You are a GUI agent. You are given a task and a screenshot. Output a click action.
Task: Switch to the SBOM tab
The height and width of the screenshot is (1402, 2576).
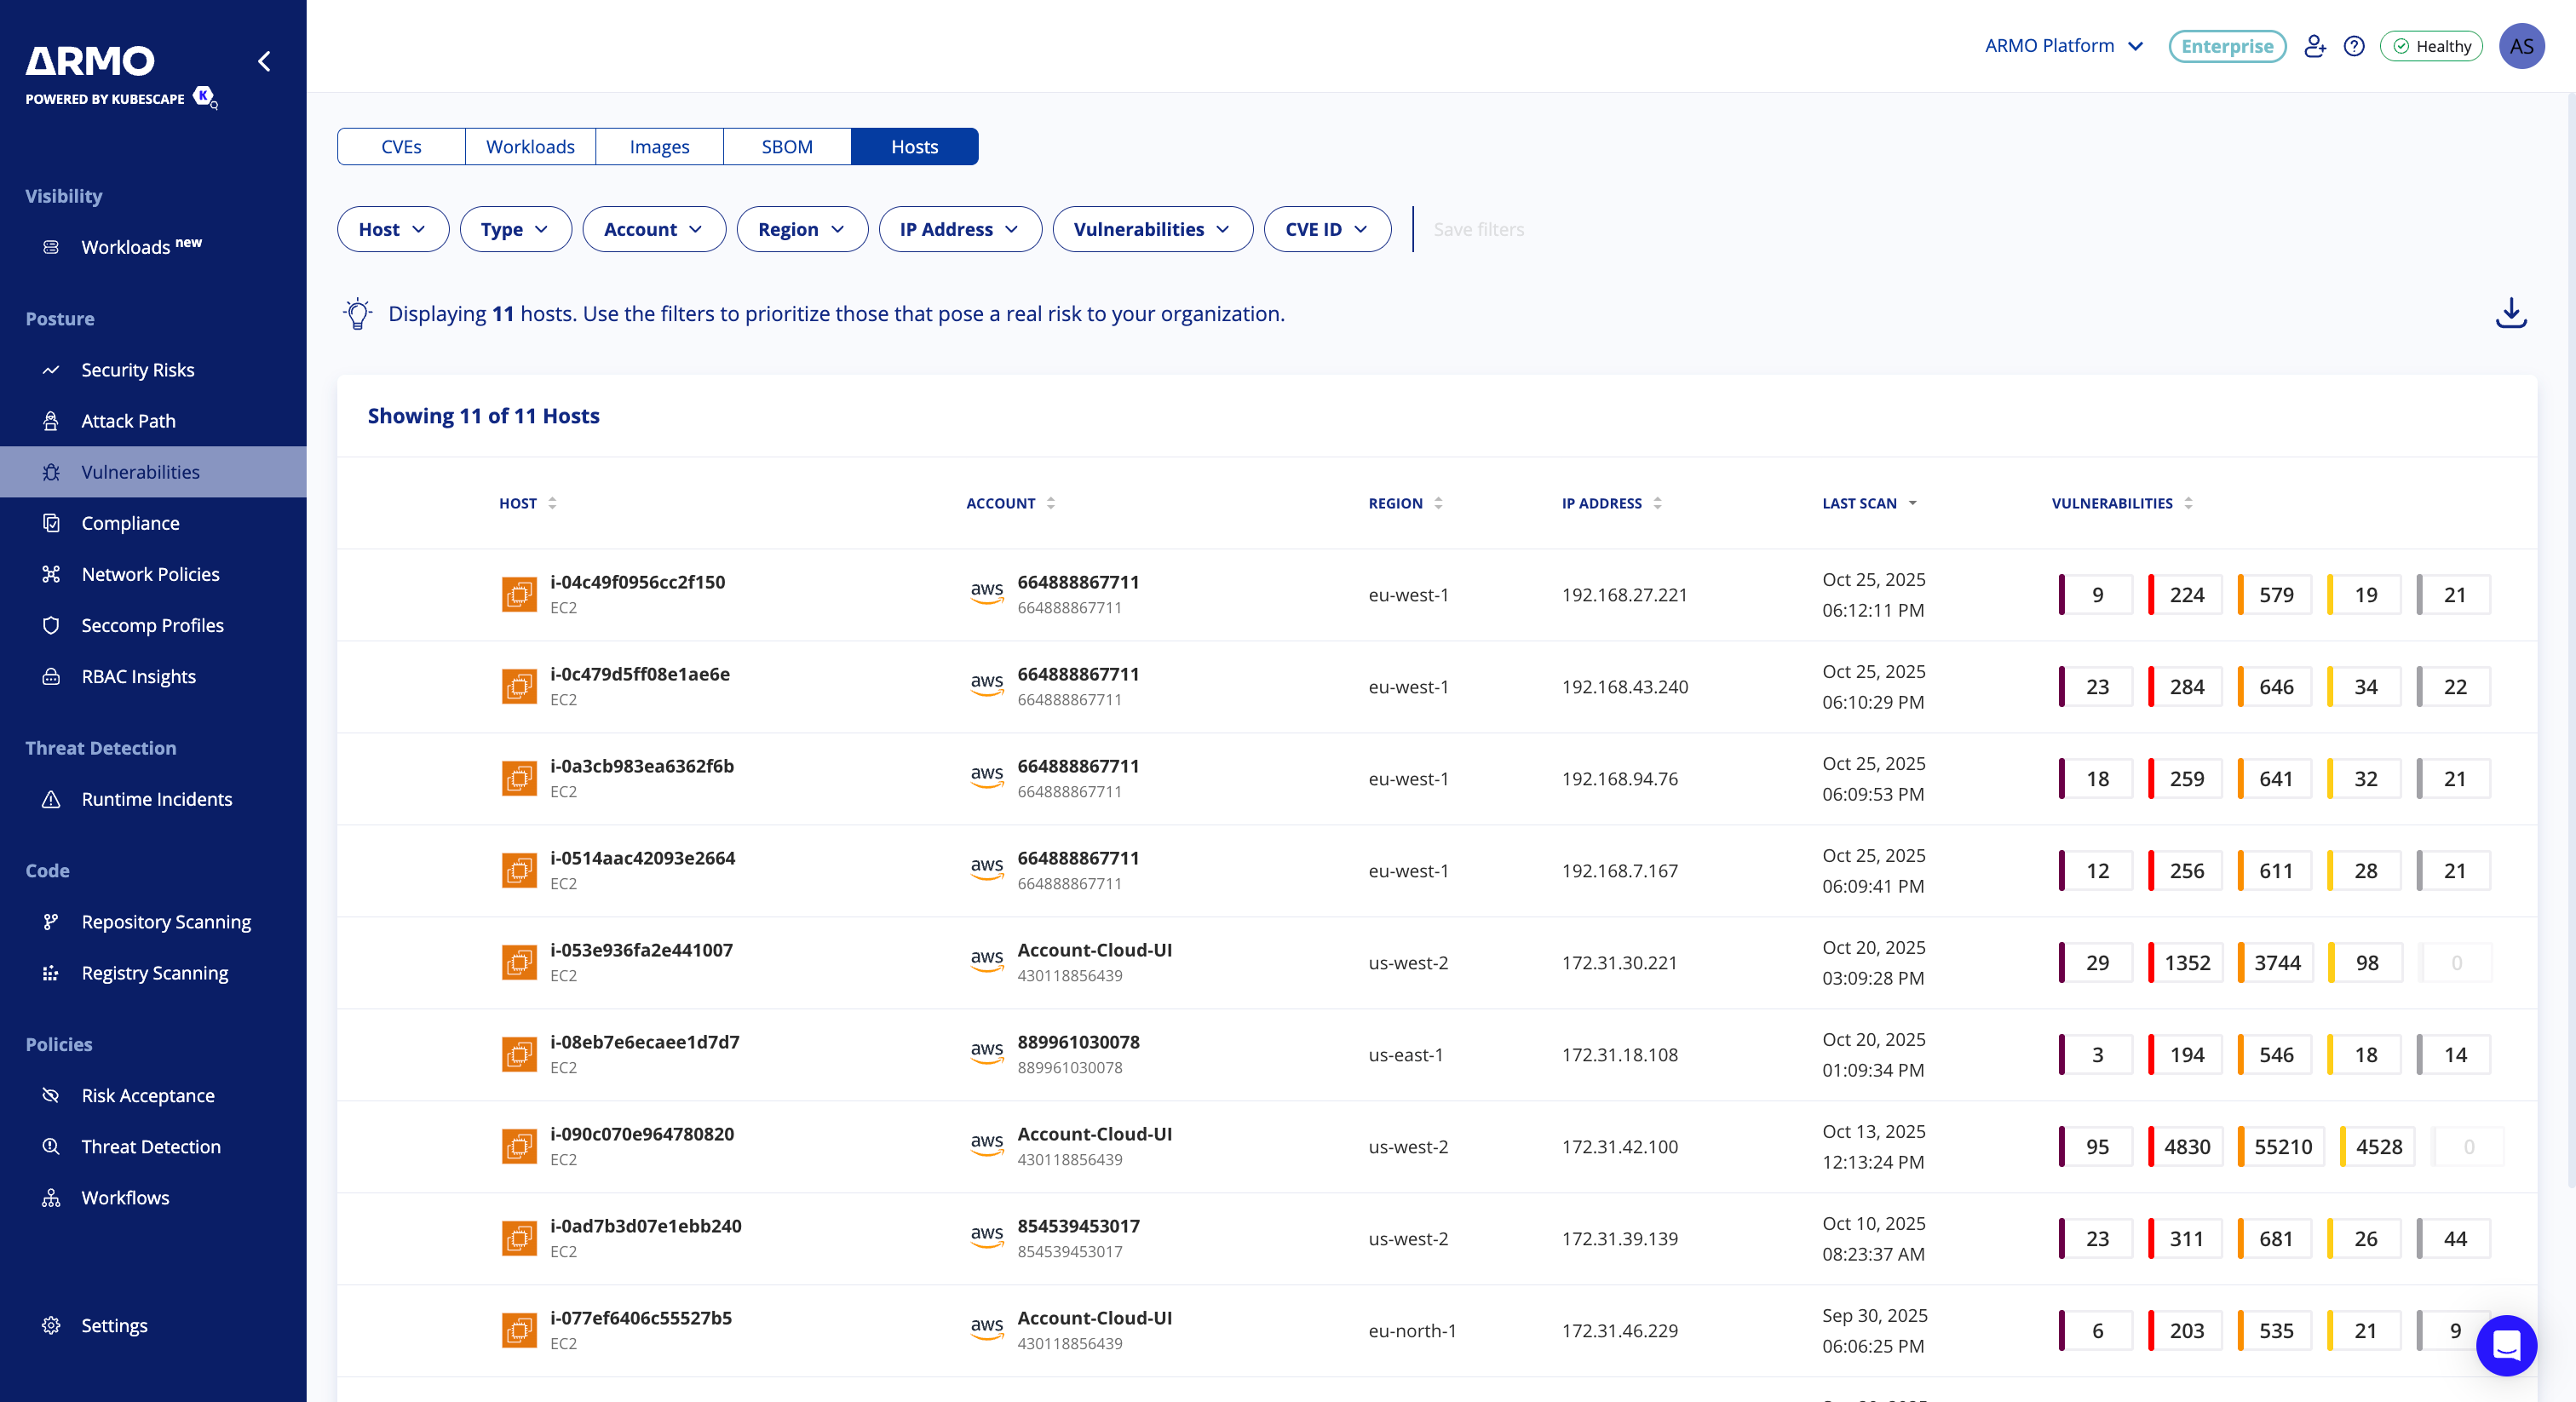[x=786, y=147]
